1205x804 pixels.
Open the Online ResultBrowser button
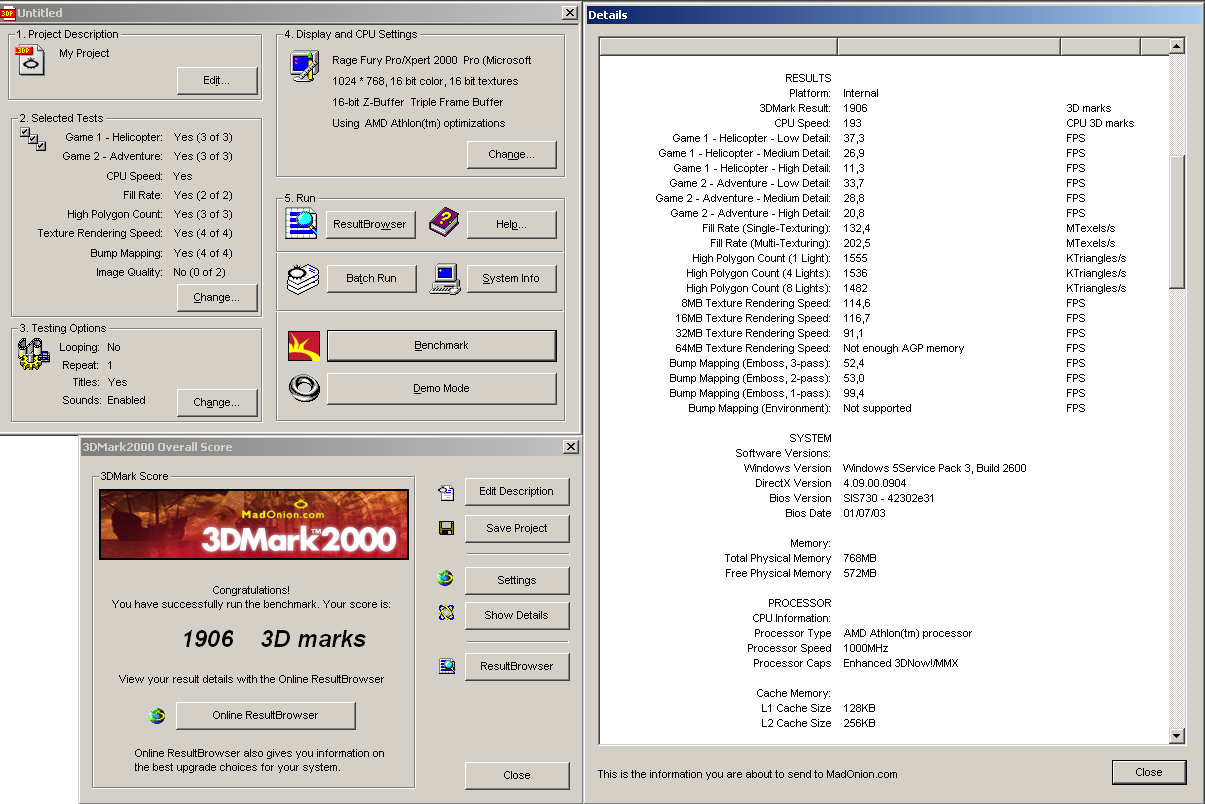(265, 715)
